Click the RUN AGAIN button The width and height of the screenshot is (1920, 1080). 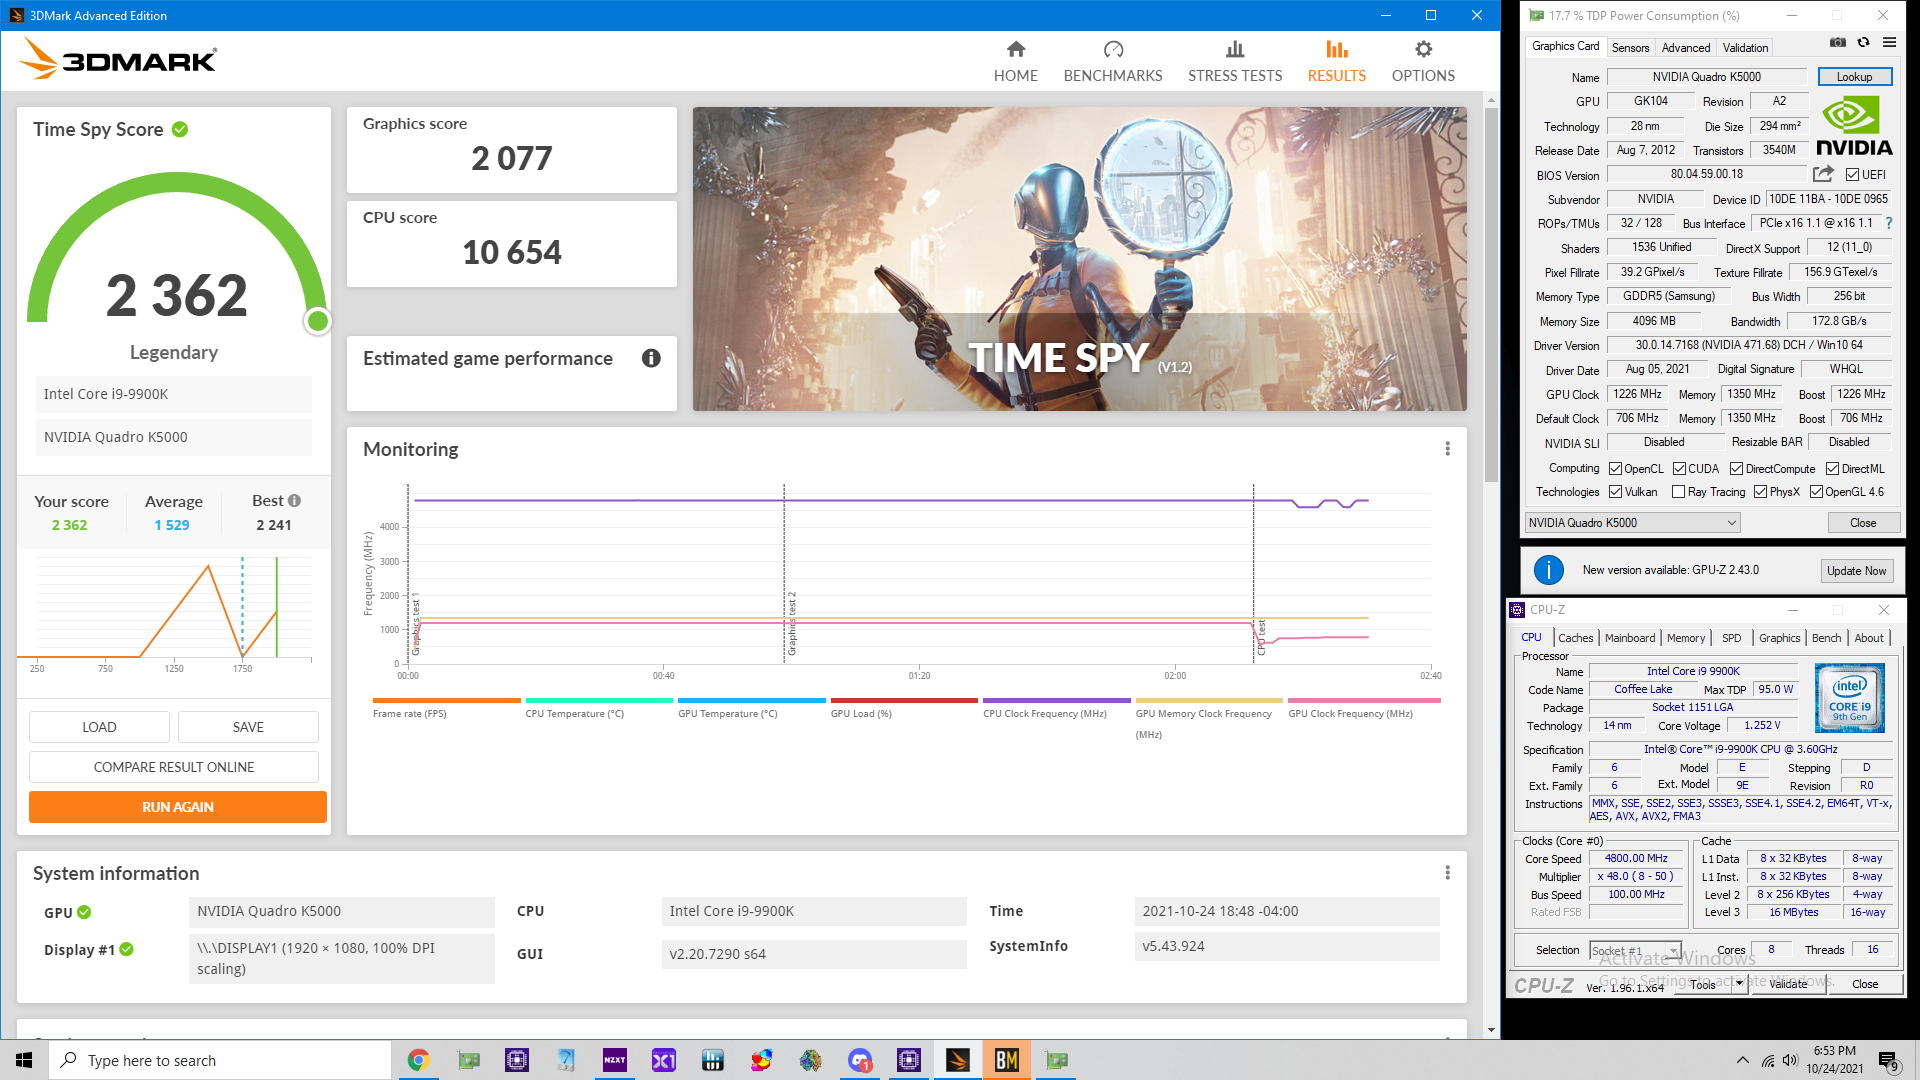pos(178,807)
